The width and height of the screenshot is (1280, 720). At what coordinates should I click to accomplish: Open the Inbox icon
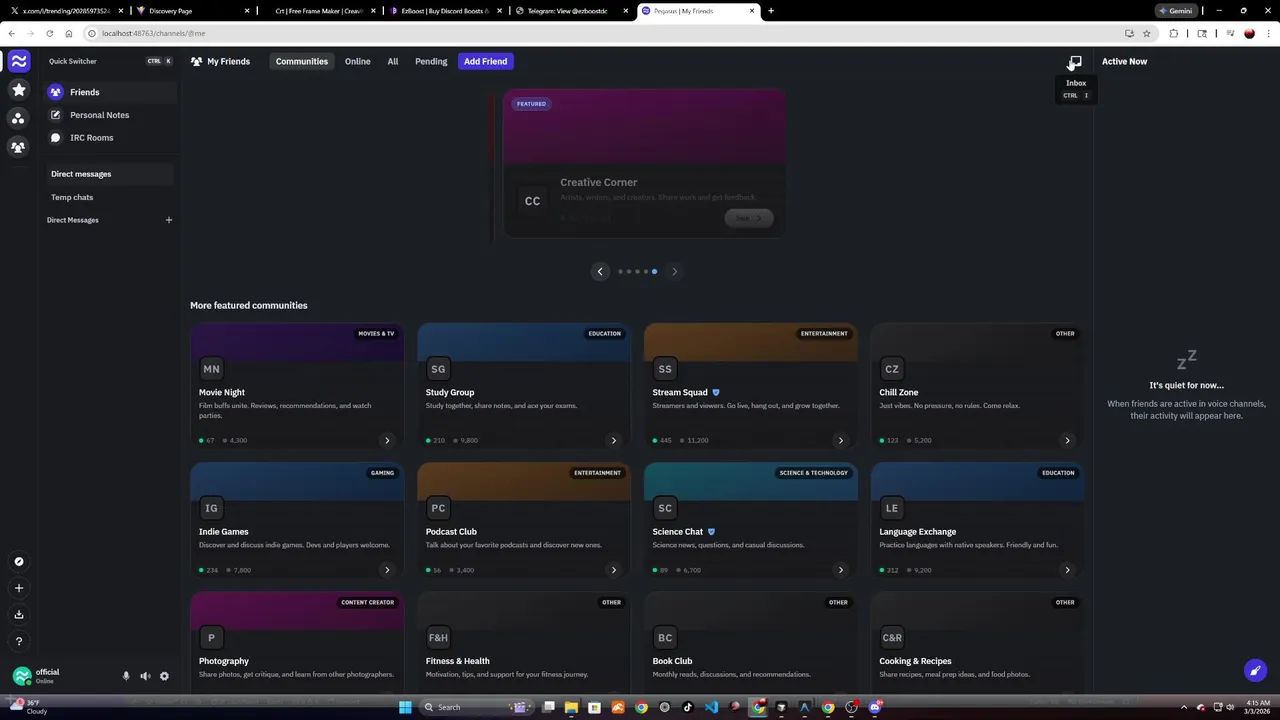[1075, 62]
